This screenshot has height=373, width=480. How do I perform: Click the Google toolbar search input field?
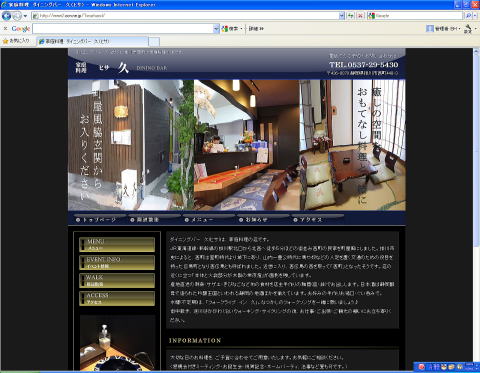tap(123, 29)
